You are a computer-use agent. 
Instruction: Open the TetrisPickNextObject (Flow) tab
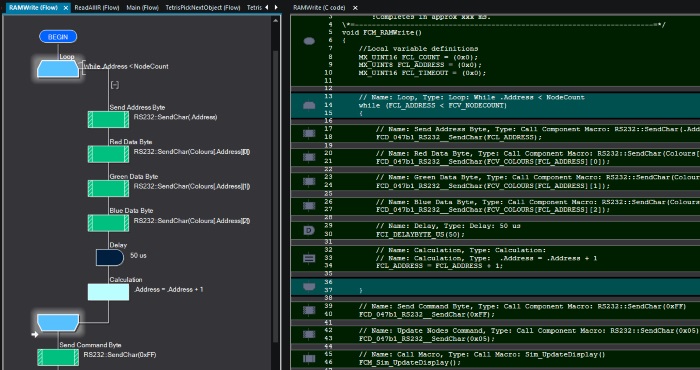click(203, 8)
